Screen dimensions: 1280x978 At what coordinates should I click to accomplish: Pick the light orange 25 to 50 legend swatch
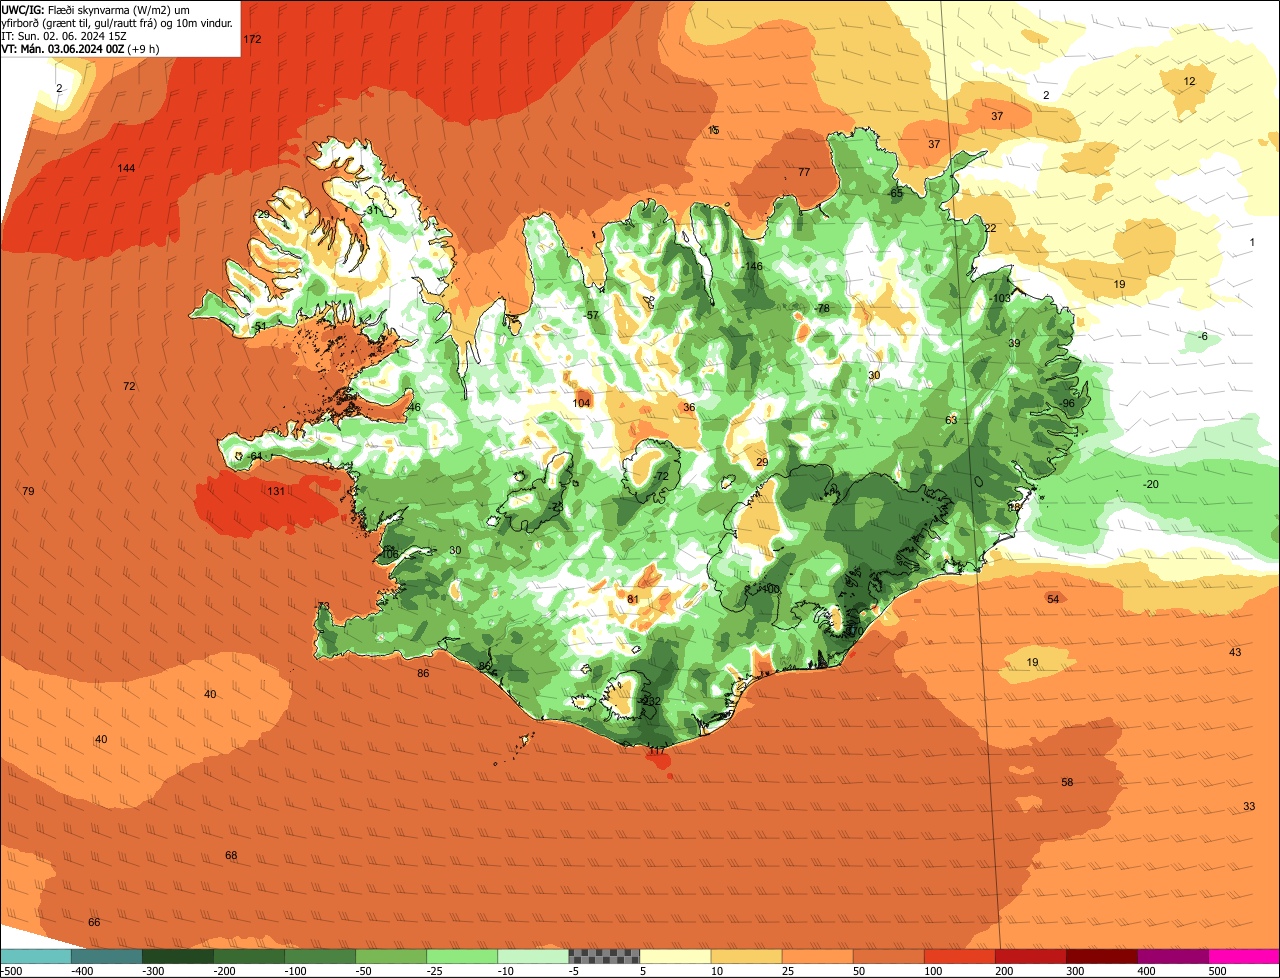817,956
